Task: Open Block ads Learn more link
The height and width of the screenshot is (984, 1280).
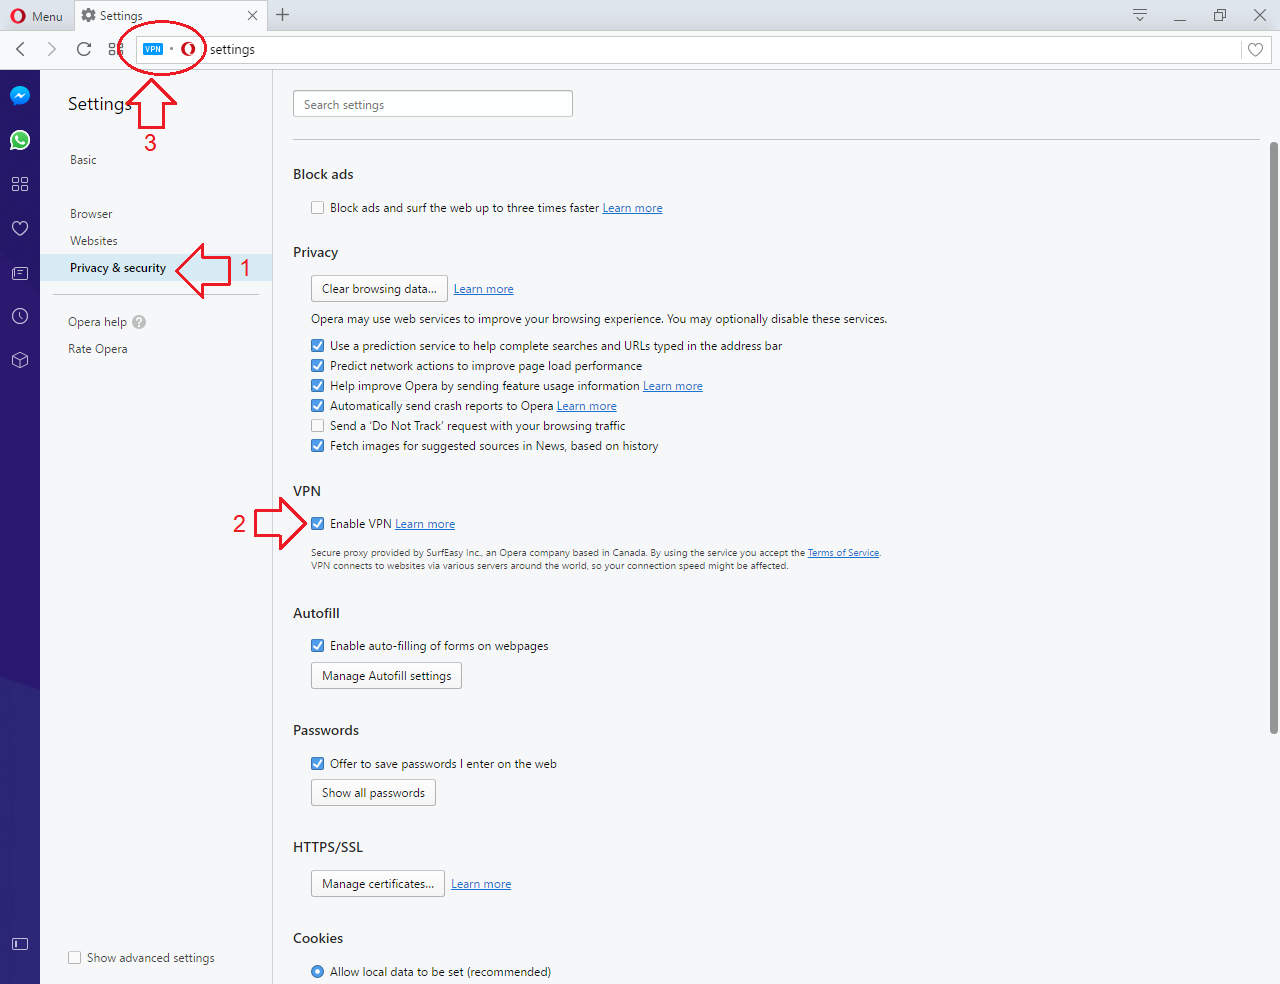Action: pyautogui.click(x=632, y=208)
